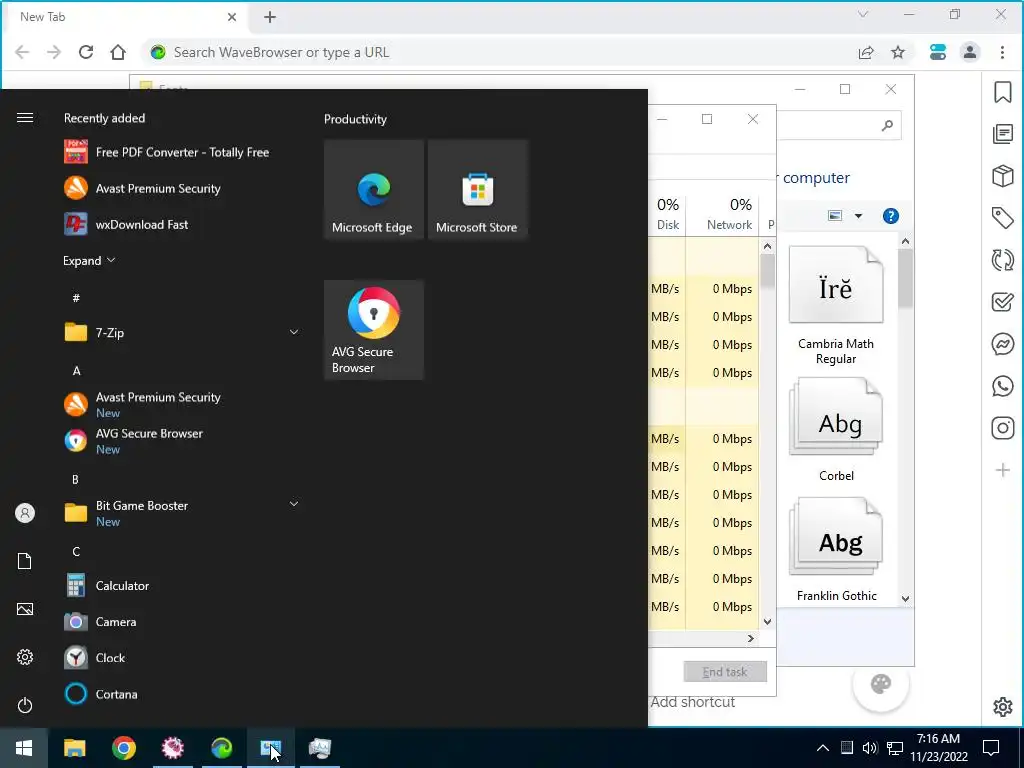Click the Power button in Start
The width and height of the screenshot is (1024, 768).
pyautogui.click(x=25, y=705)
